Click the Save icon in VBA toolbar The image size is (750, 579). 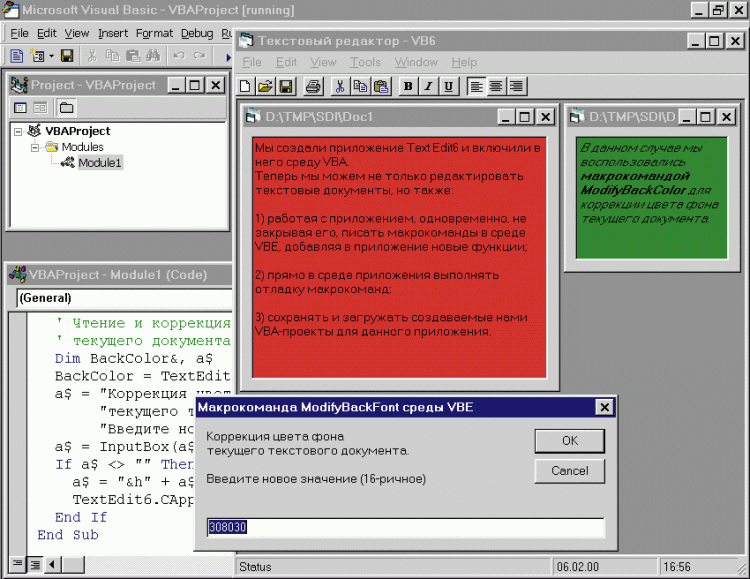click(x=67, y=56)
